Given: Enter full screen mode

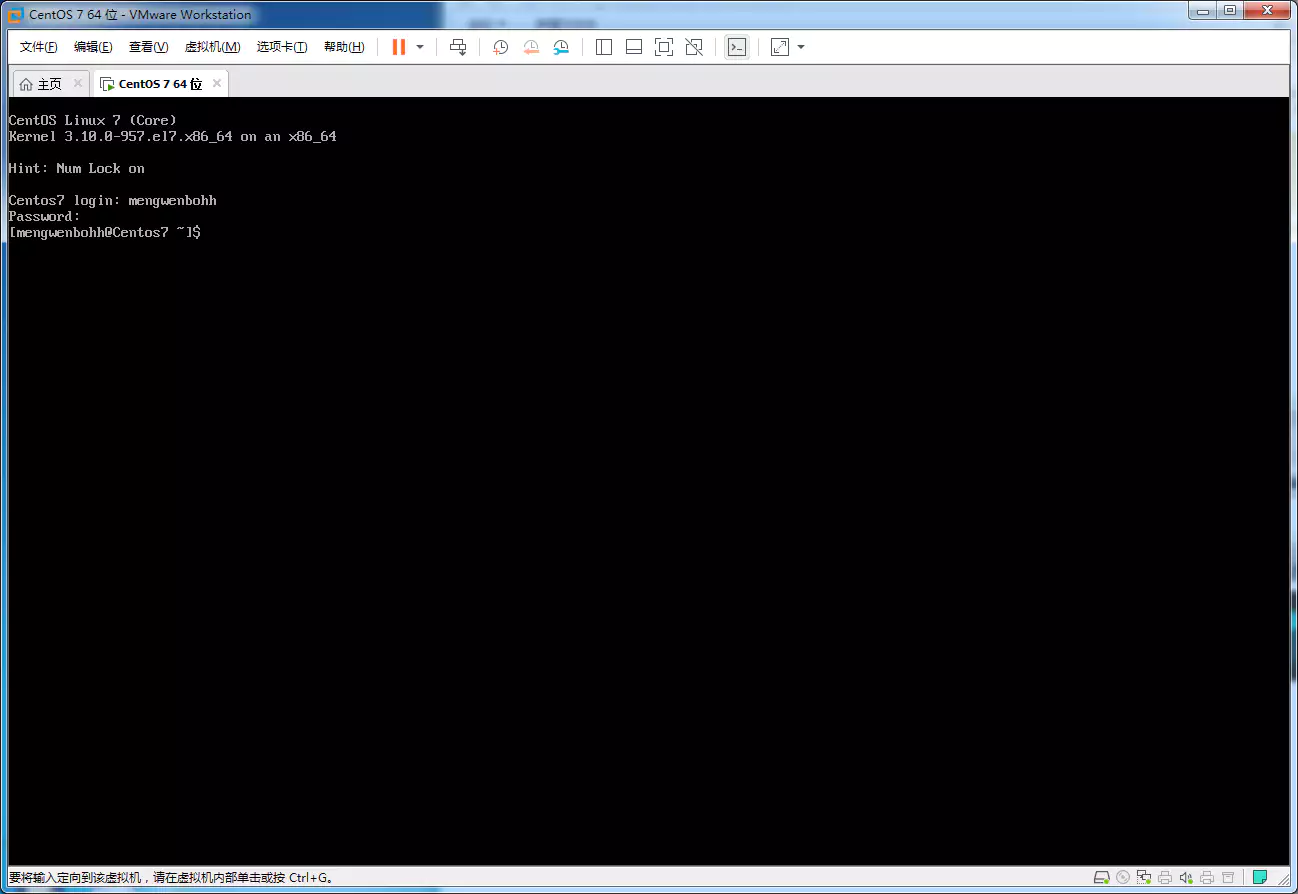Looking at the screenshot, I should tap(663, 46).
